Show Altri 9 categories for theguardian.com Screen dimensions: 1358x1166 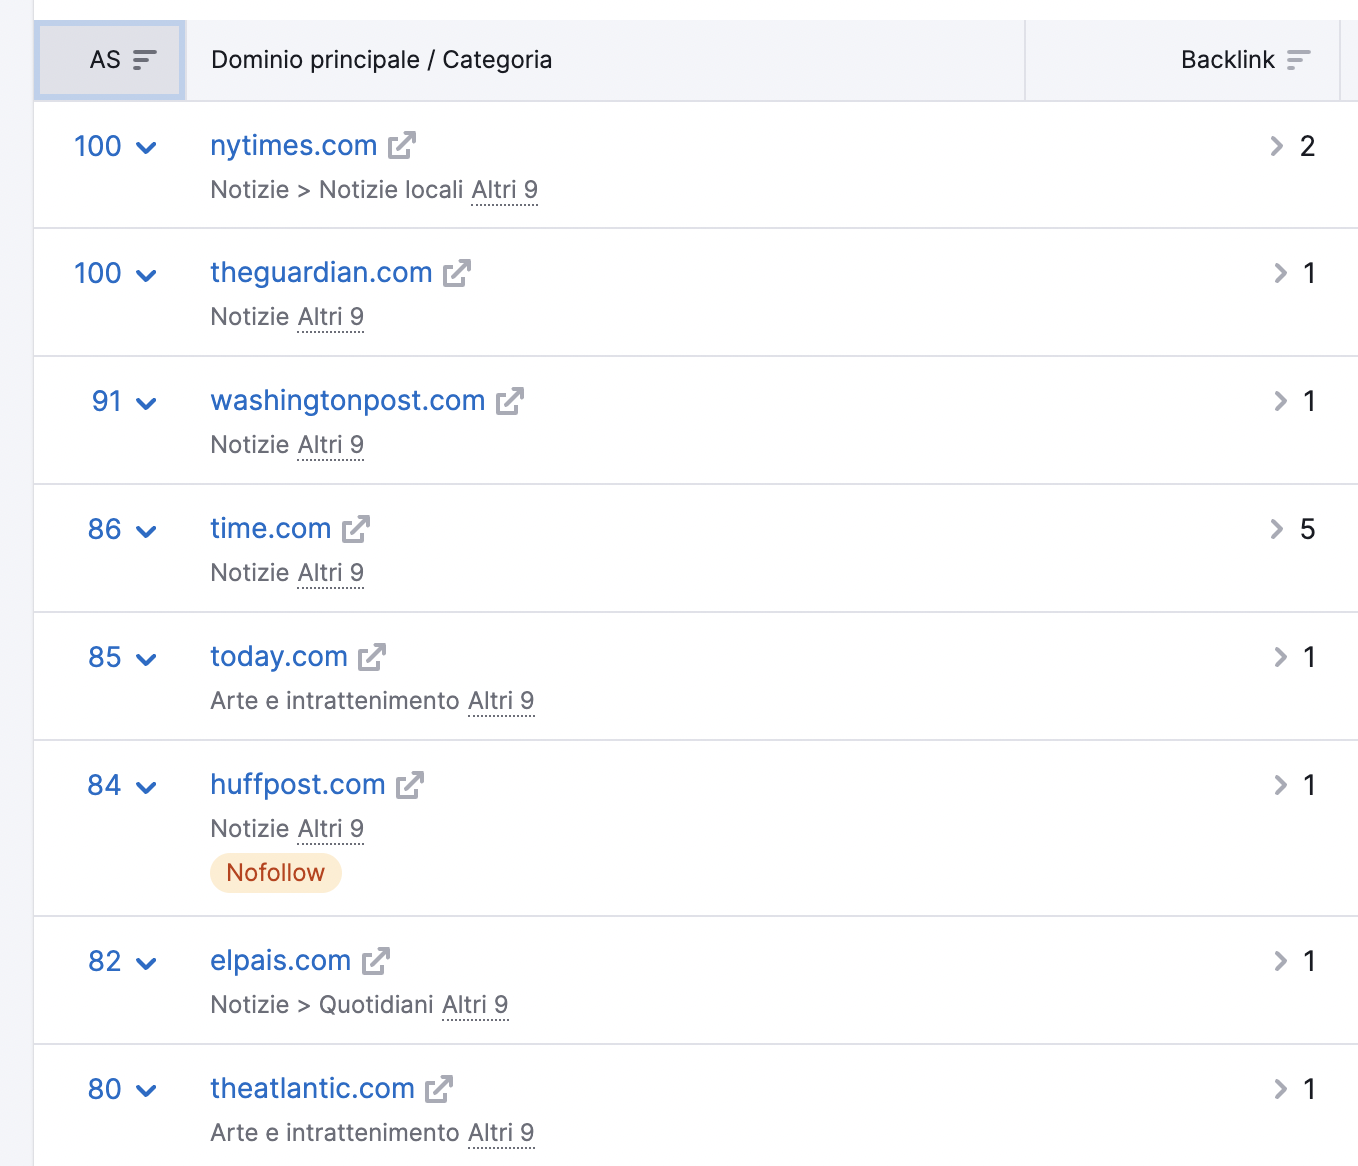tap(331, 317)
